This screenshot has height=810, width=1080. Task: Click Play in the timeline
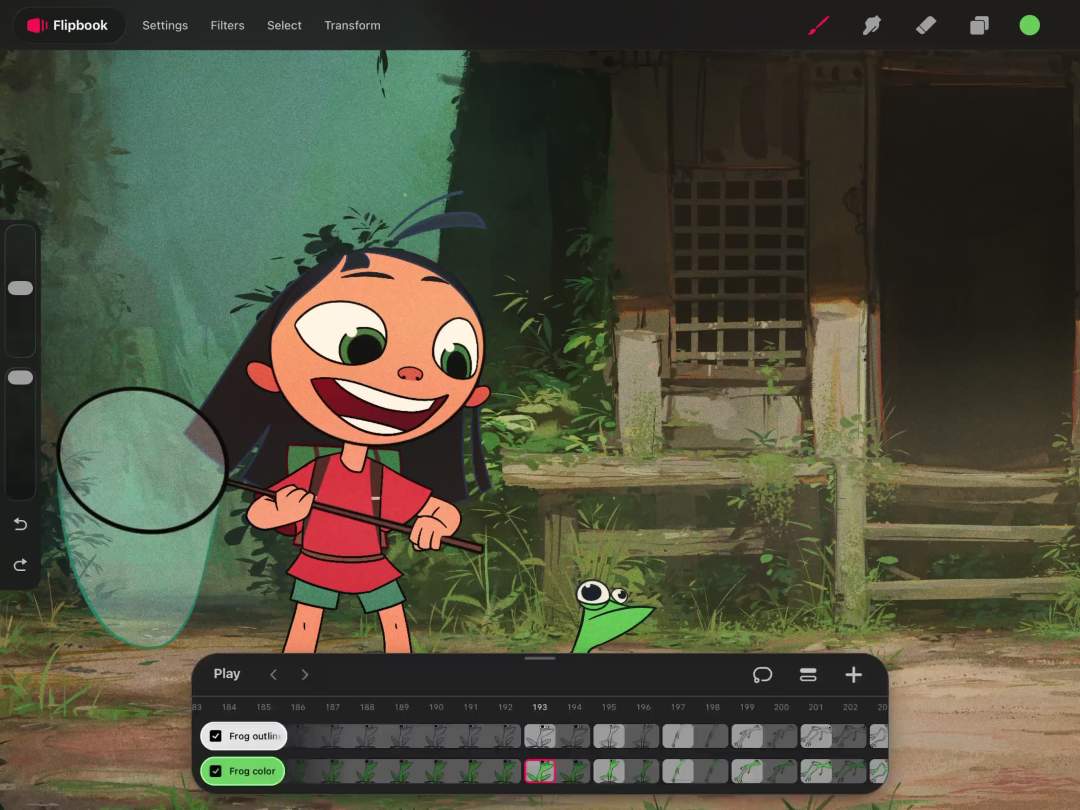click(x=227, y=674)
